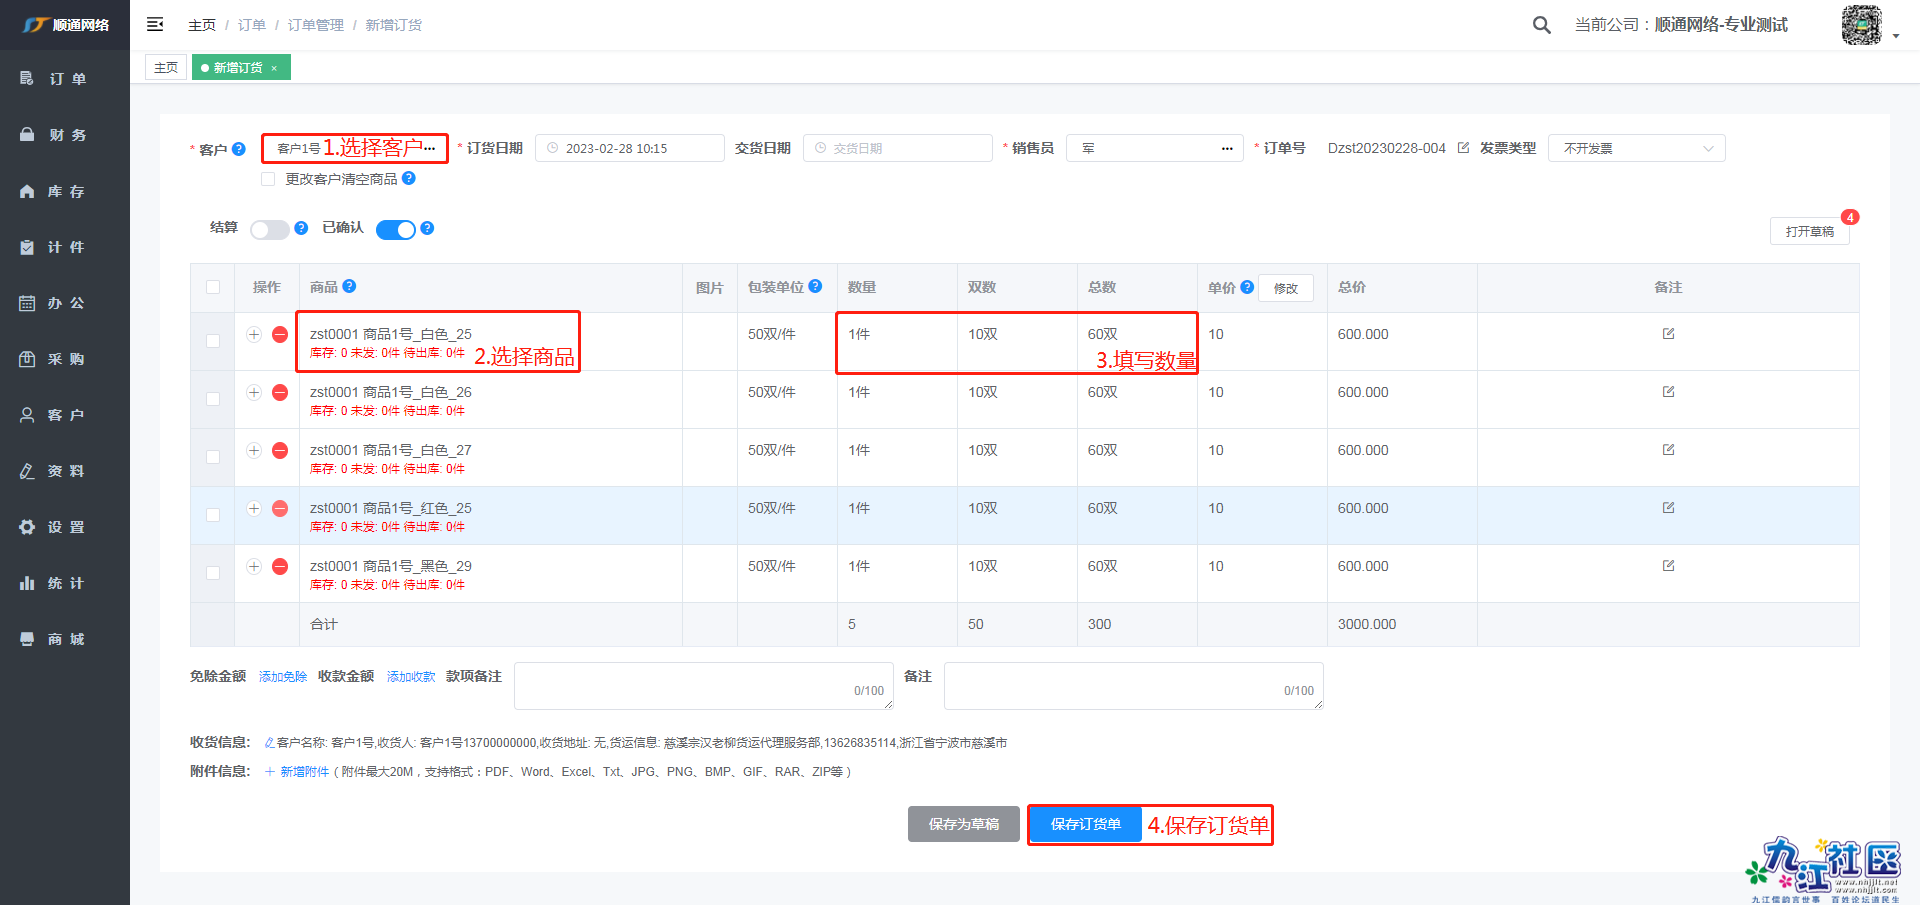Click the search magnifier icon in header

tap(1541, 25)
